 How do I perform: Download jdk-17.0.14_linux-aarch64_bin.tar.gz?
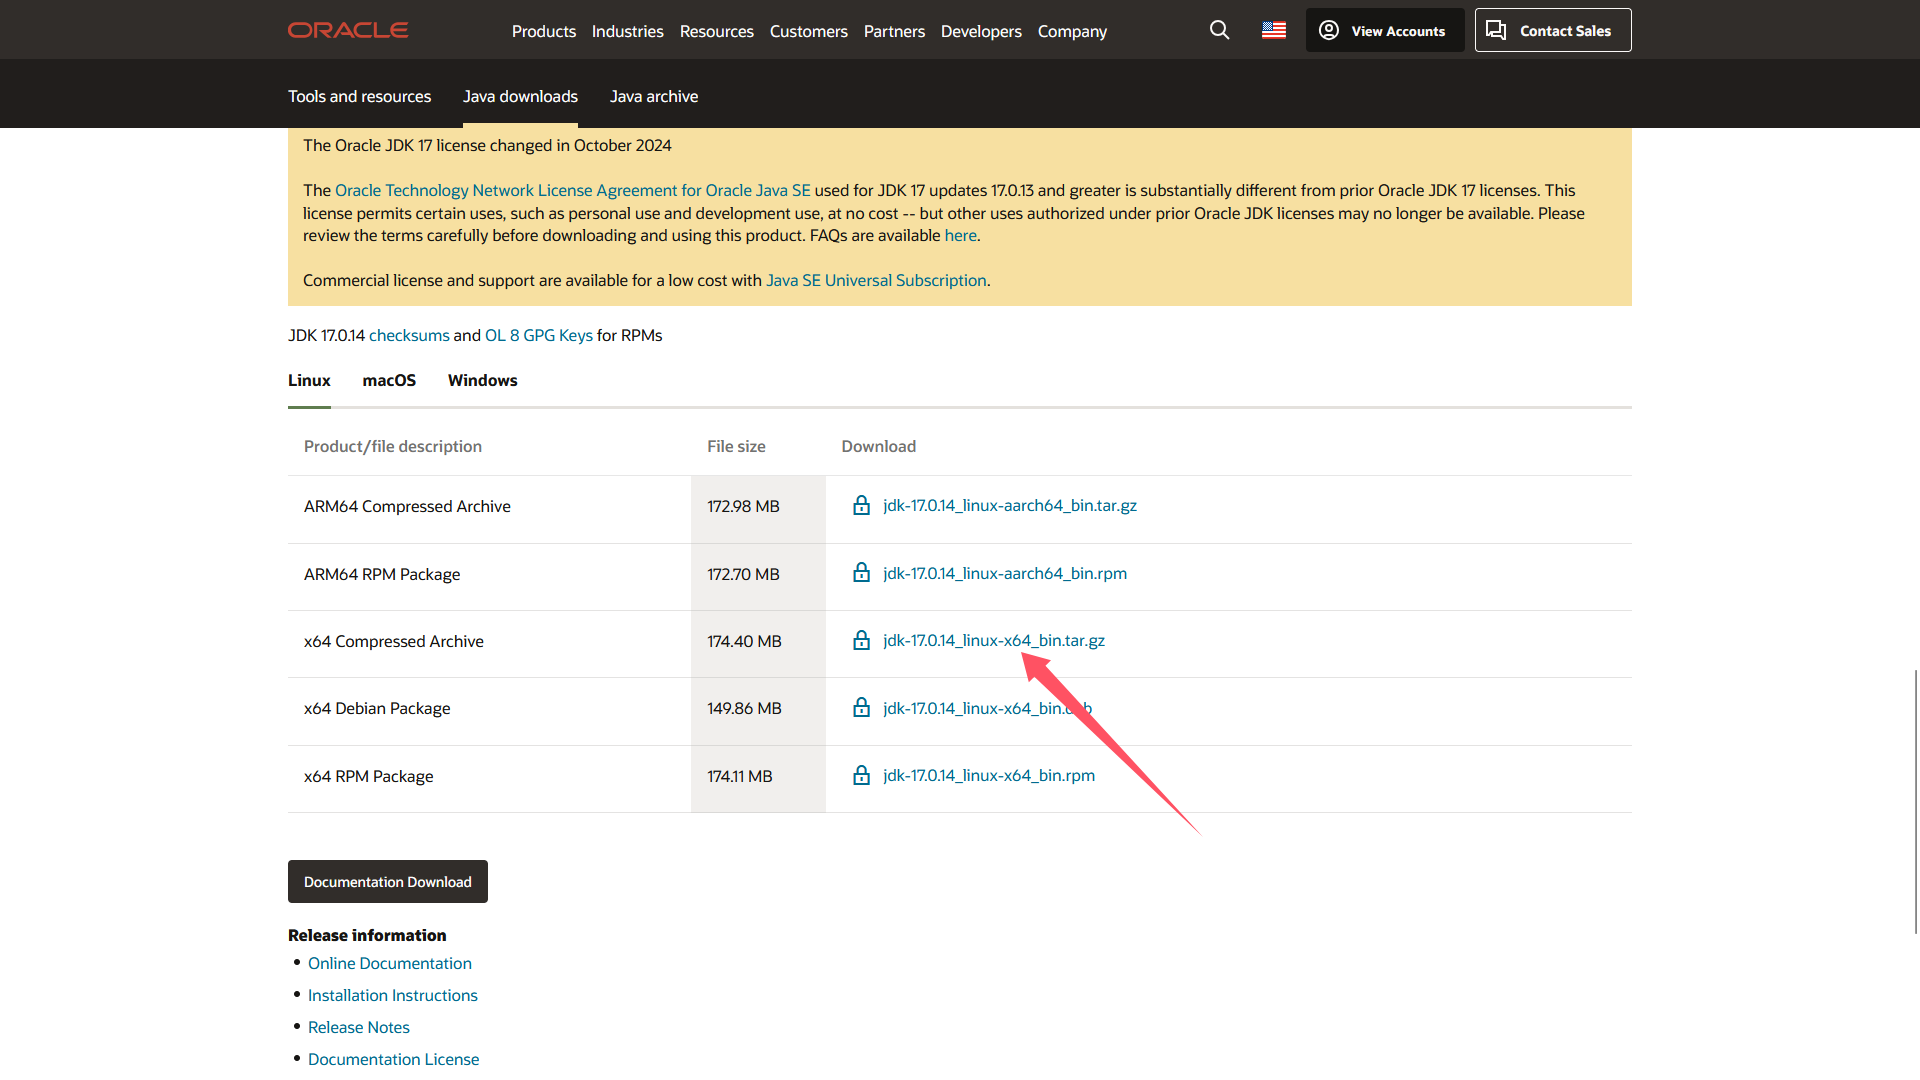pyautogui.click(x=1010, y=505)
